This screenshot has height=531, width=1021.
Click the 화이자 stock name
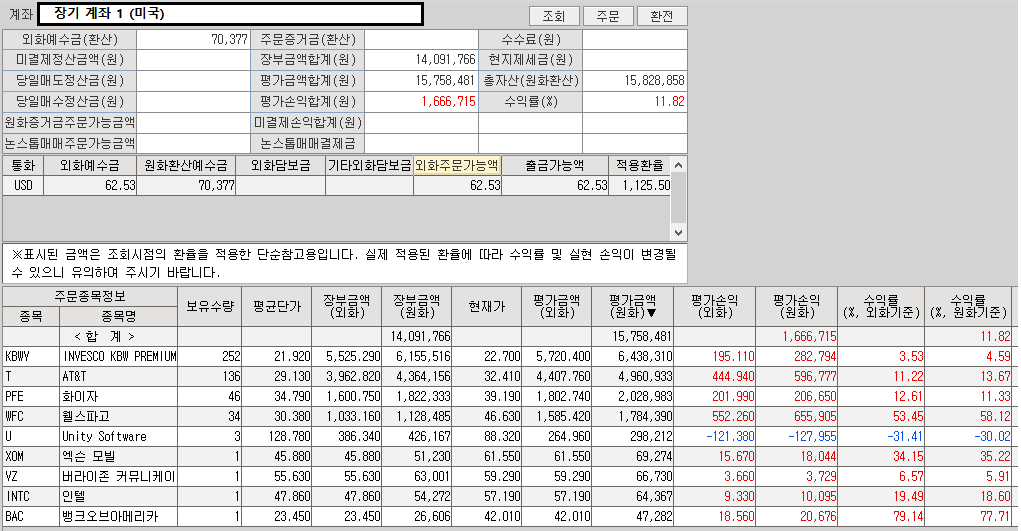79,396
